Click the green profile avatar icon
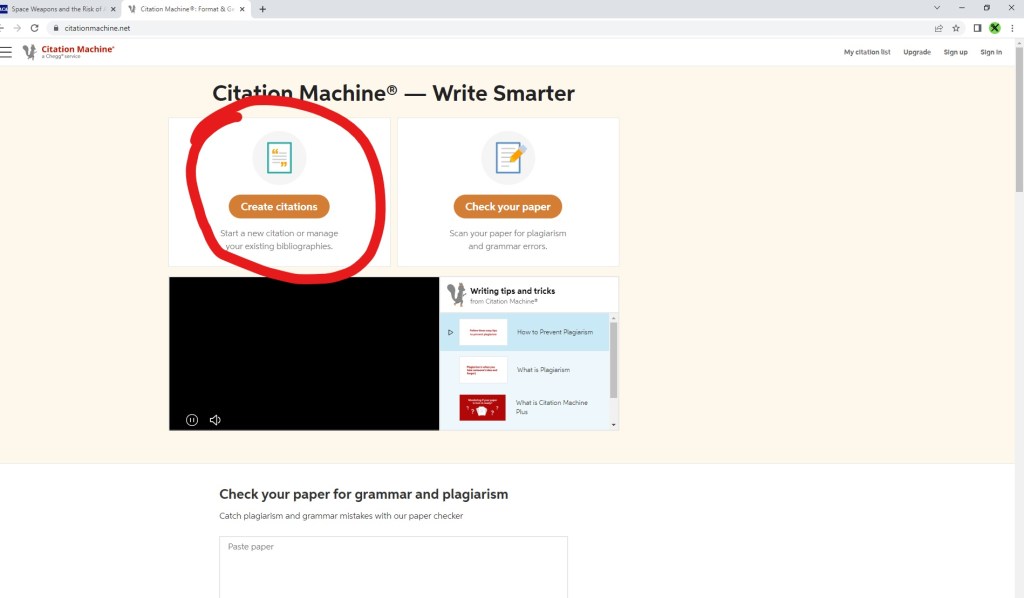1024x598 pixels. pos(995,28)
